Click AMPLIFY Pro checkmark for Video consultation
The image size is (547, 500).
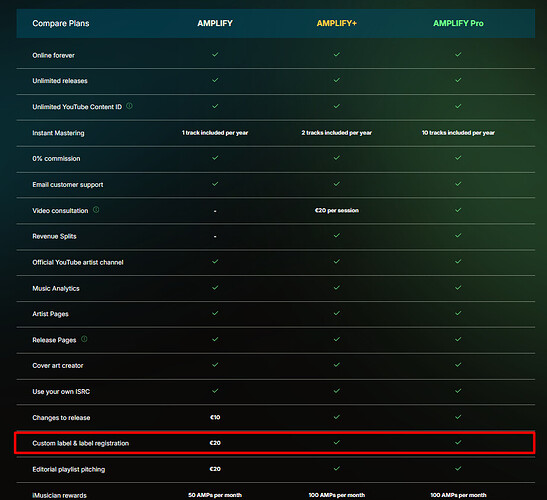[458, 210]
